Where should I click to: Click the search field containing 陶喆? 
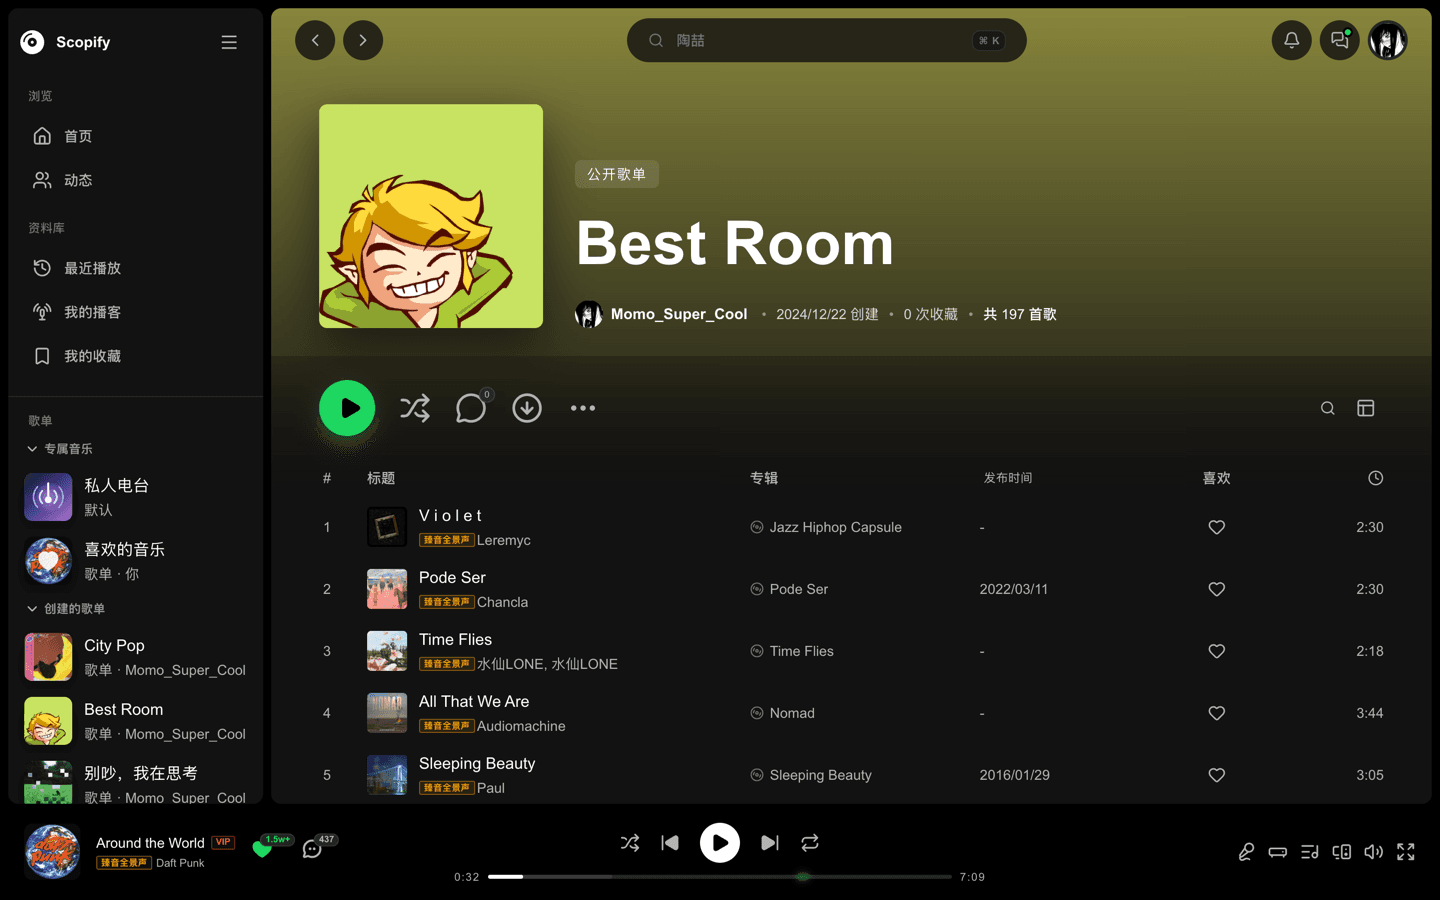[827, 40]
